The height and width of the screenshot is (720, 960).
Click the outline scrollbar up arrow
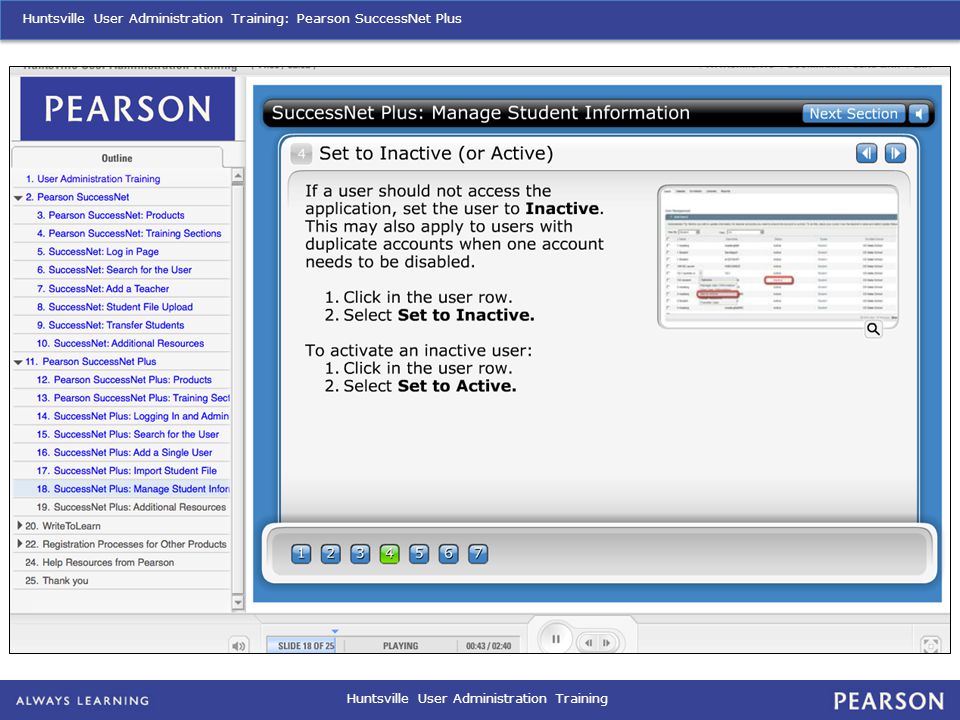click(x=238, y=176)
